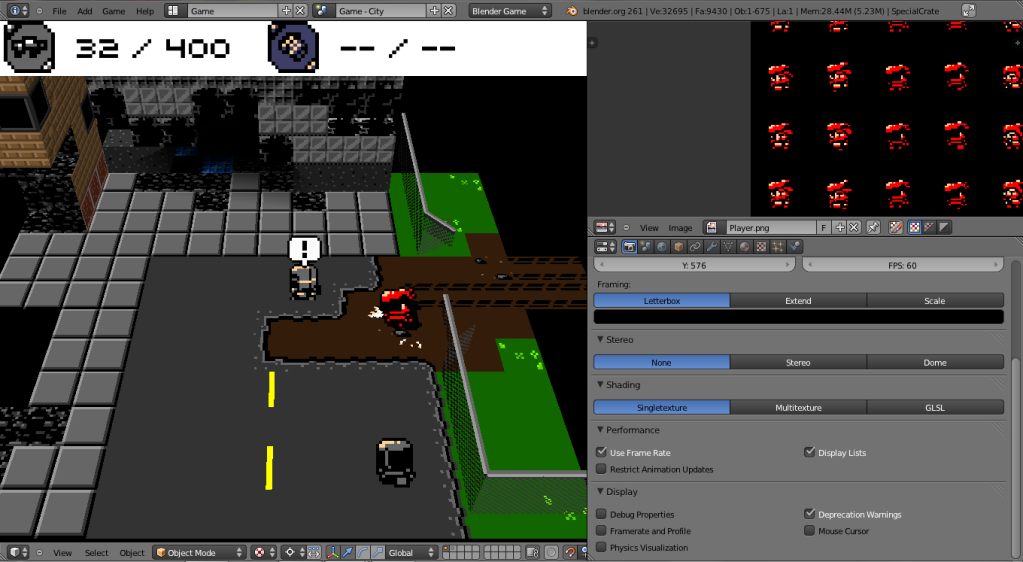The width and height of the screenshot is (1023, 562).
Task: Switch to the Particles properties tab
Action: tap(778, 246)
